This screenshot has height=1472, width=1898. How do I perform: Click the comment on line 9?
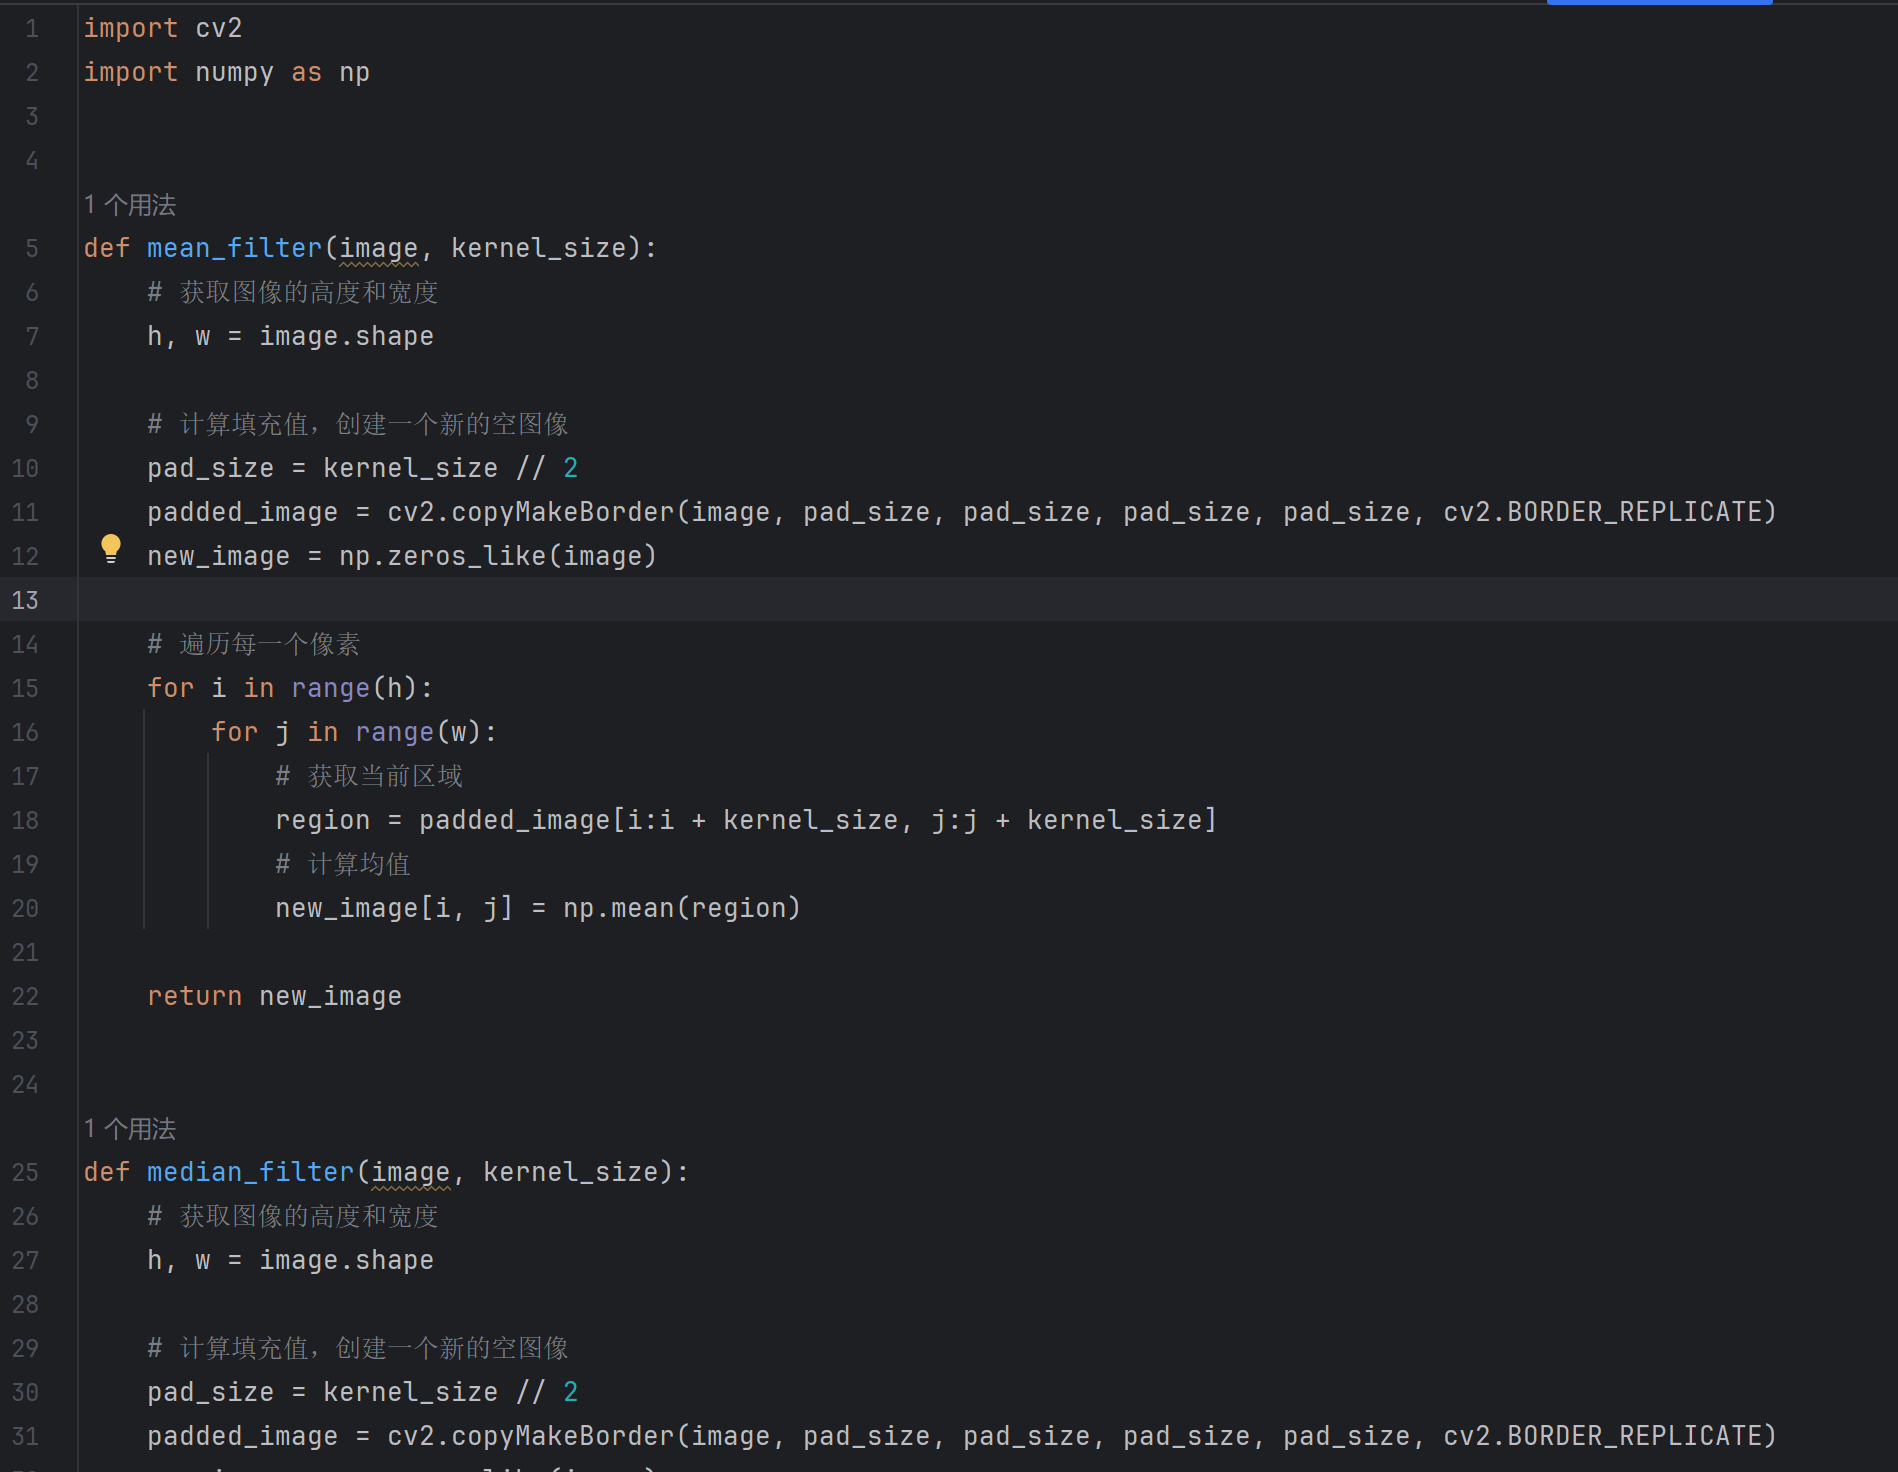[x=358, y=424]
